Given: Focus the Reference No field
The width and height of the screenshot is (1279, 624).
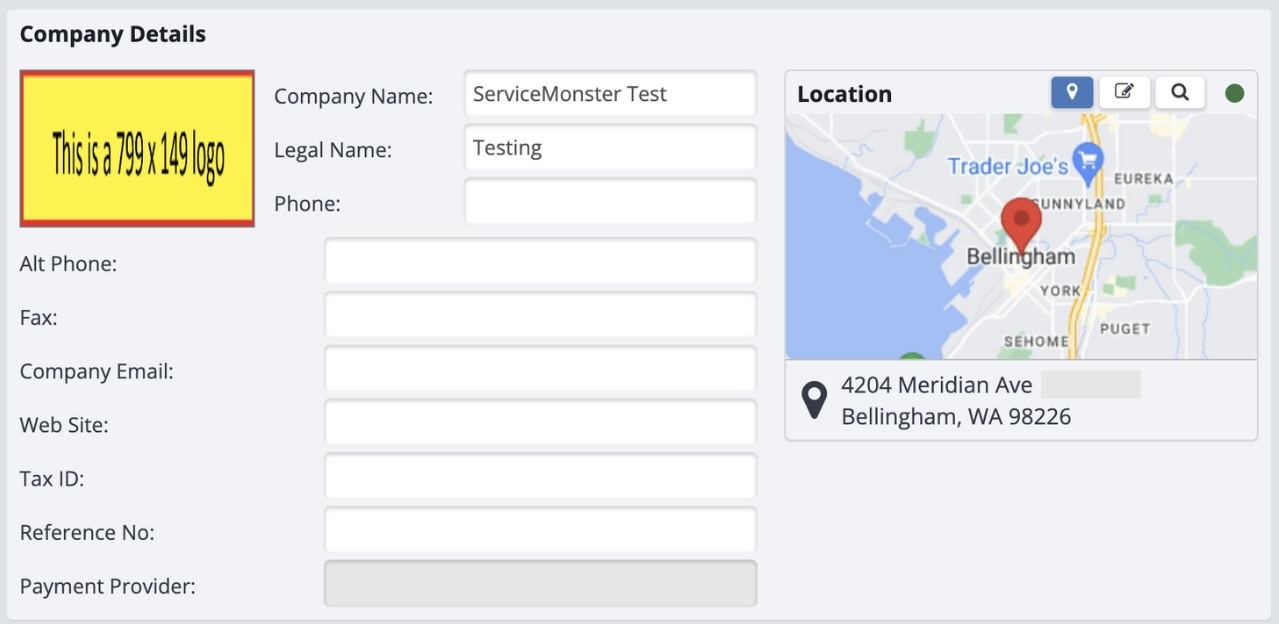Looking at the screenshot, I should (540, 532).
